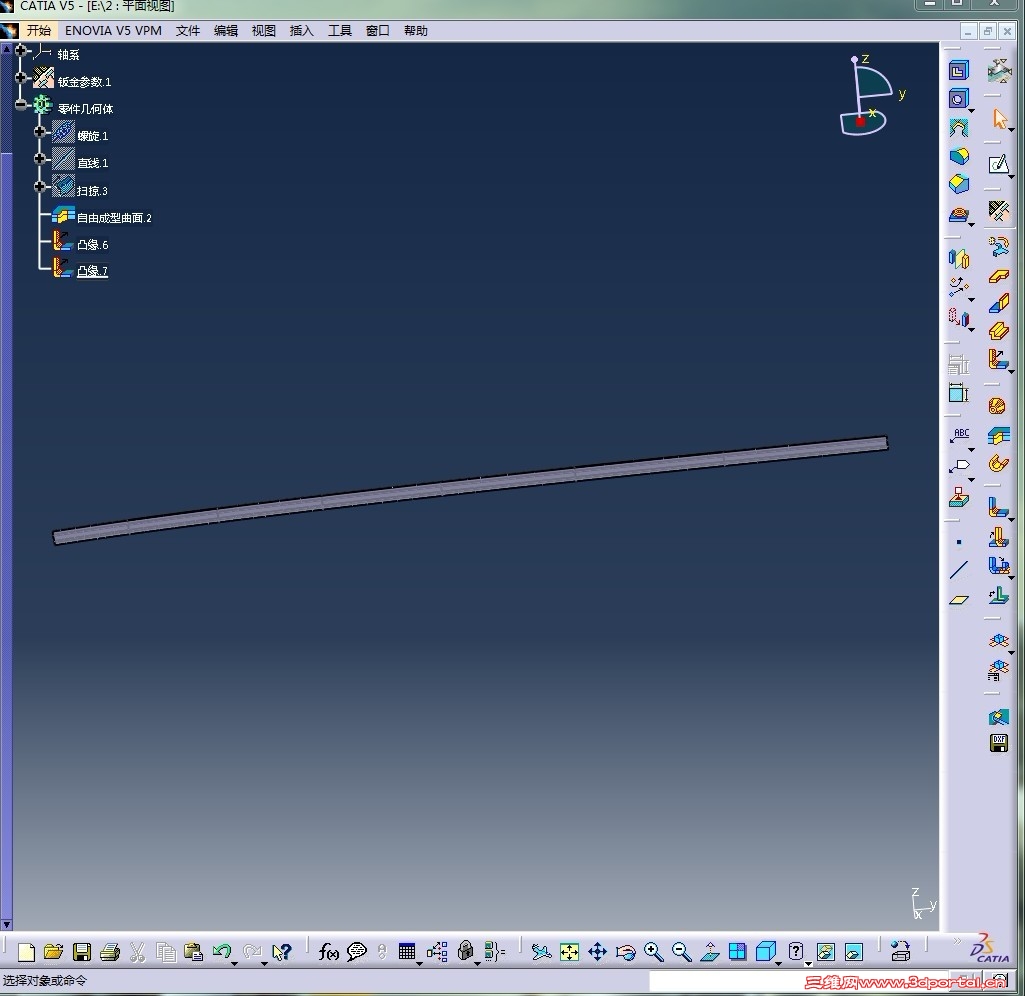Expand the 轴系 tree node

[22, 50]
